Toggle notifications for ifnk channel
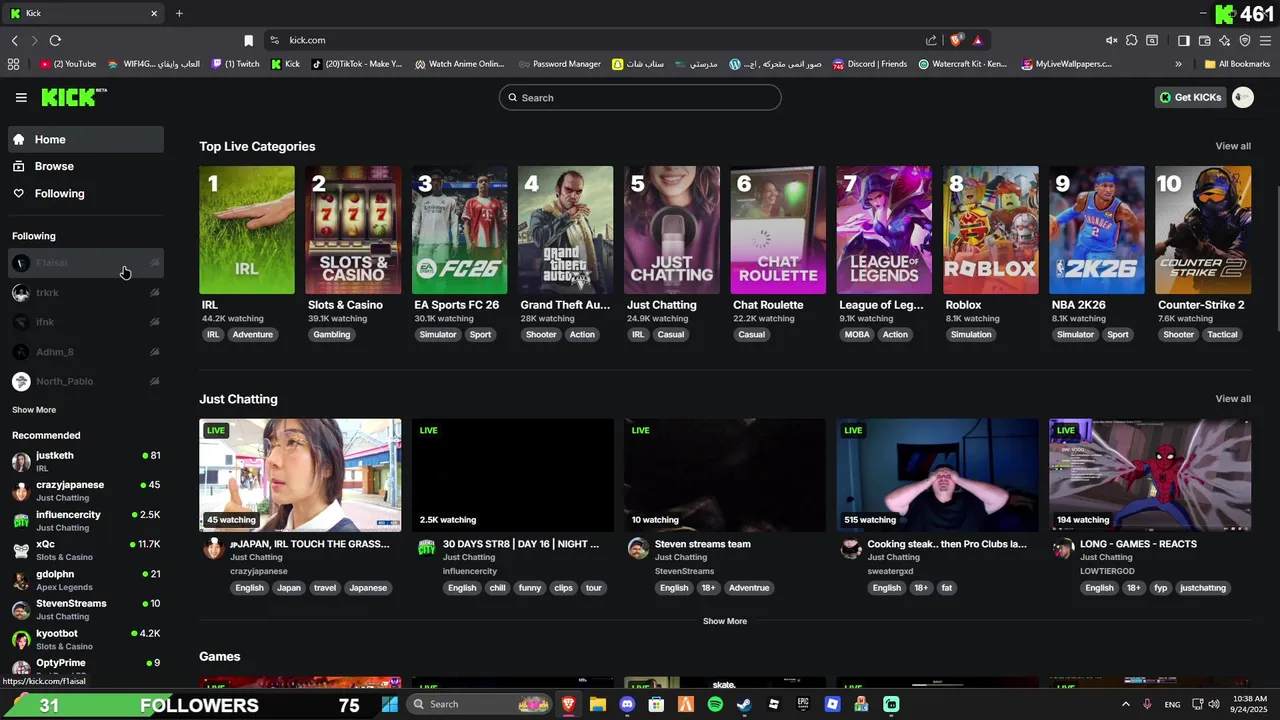 click(x=154, y=322)
